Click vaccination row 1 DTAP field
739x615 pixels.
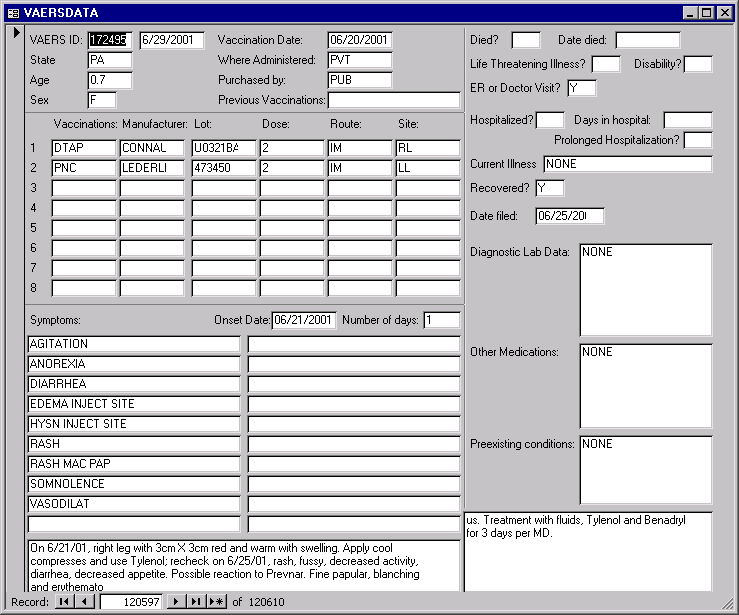[x=84, y=148]
